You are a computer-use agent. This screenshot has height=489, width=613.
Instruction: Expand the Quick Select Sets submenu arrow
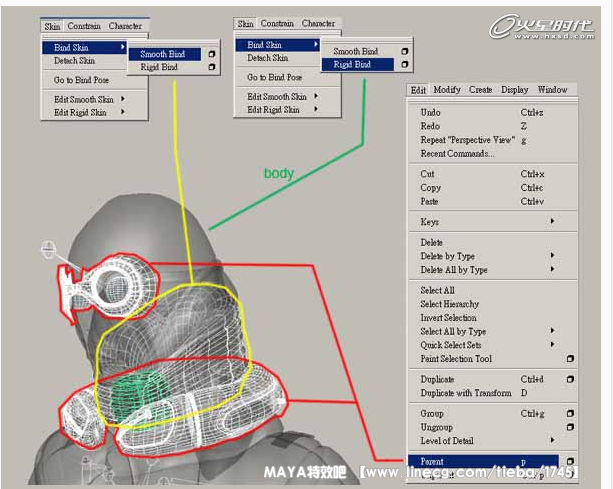tap(552, 345)
